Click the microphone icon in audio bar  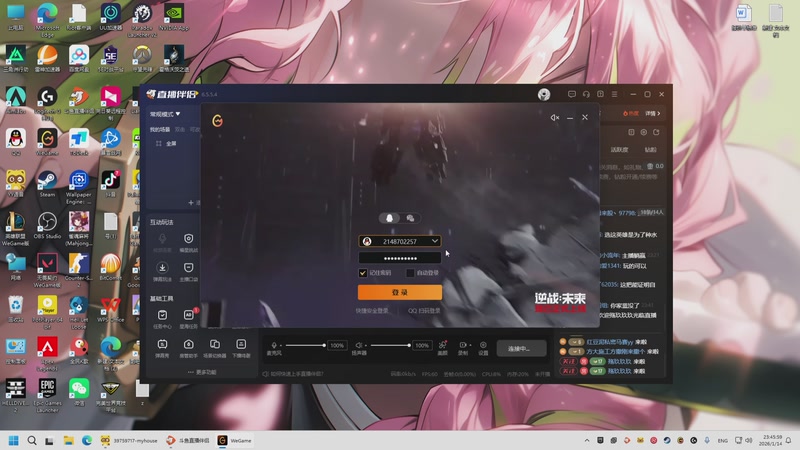[274, 346]
